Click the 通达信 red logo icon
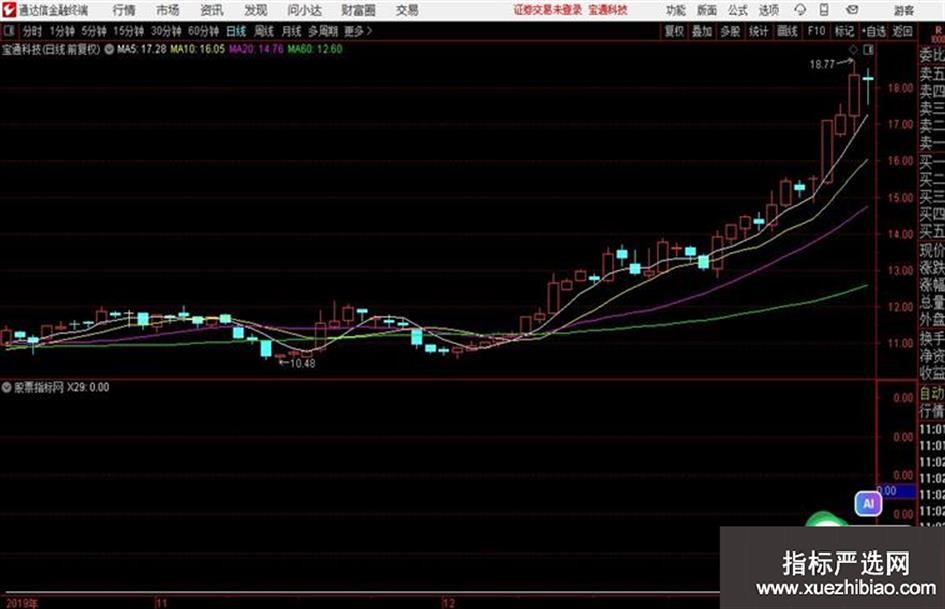Image resolution: width=945 pixels, height=609 pixels. tap(9, 10)
